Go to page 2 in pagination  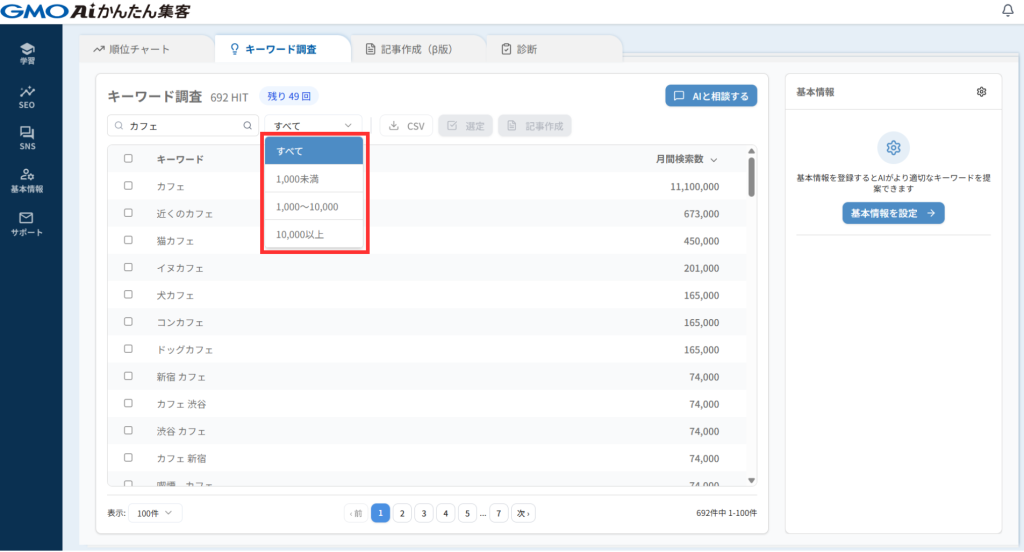point(402,513)
